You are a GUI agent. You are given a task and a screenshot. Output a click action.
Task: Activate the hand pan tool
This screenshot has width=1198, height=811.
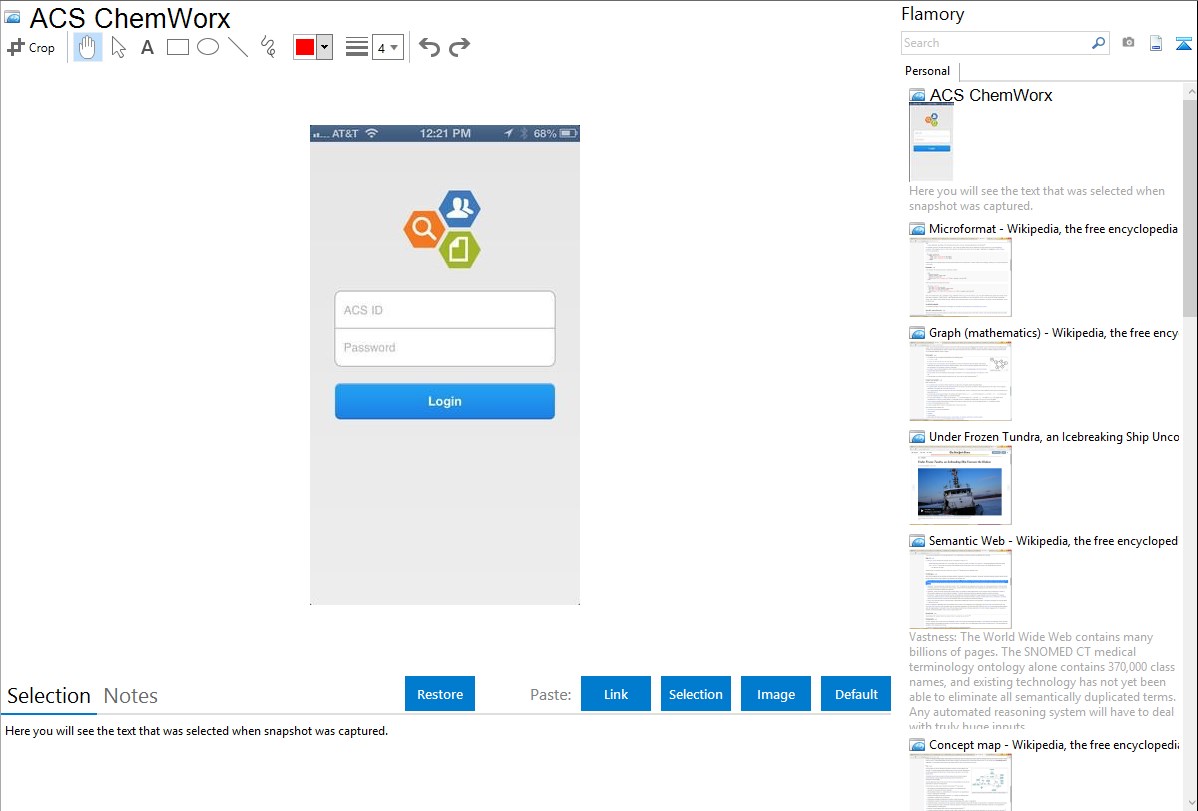point(88,47)
